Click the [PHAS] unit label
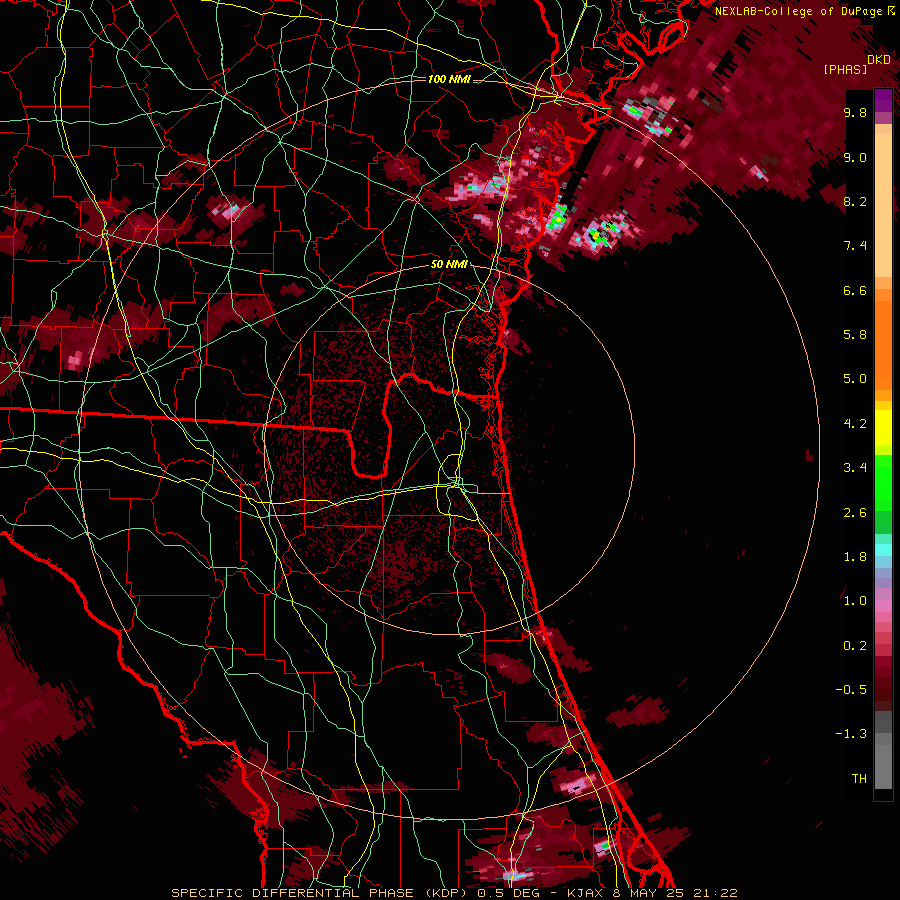The image size is (900, 900). pyautogui.click(x=845, y=69)
